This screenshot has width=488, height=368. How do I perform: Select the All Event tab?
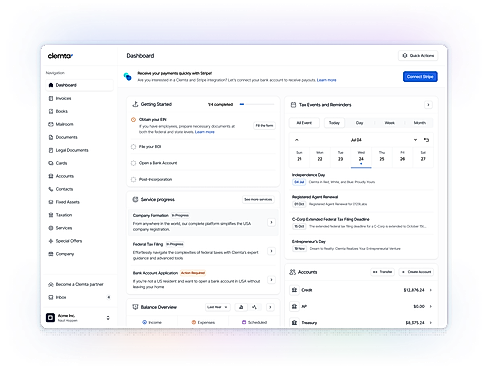coord(304,123)
